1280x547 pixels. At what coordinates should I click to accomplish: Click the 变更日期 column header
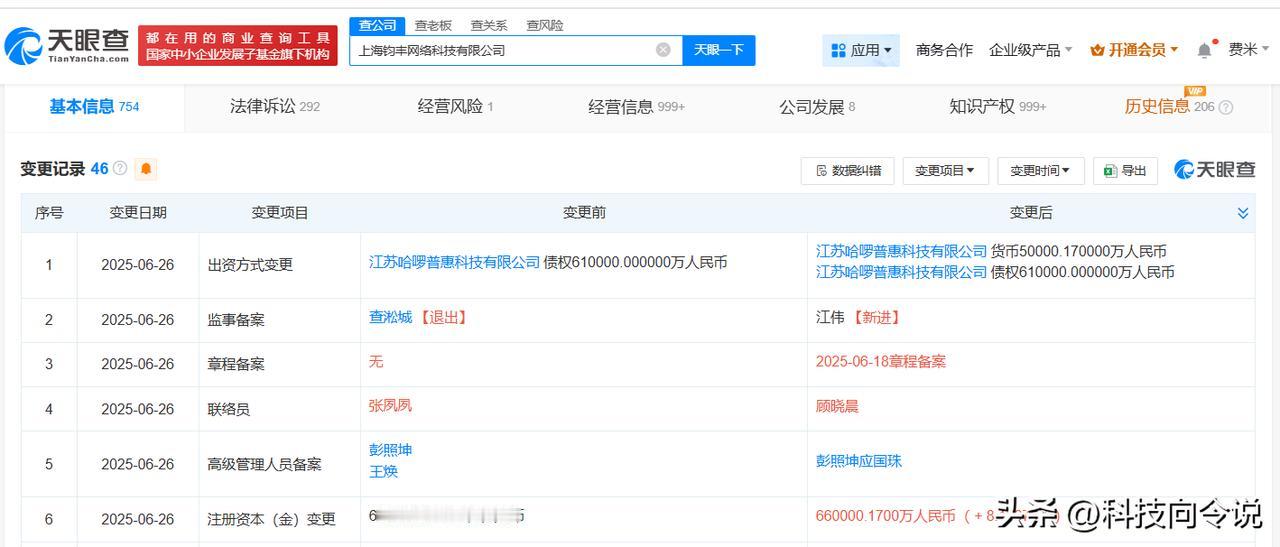(x=138, y=213)
